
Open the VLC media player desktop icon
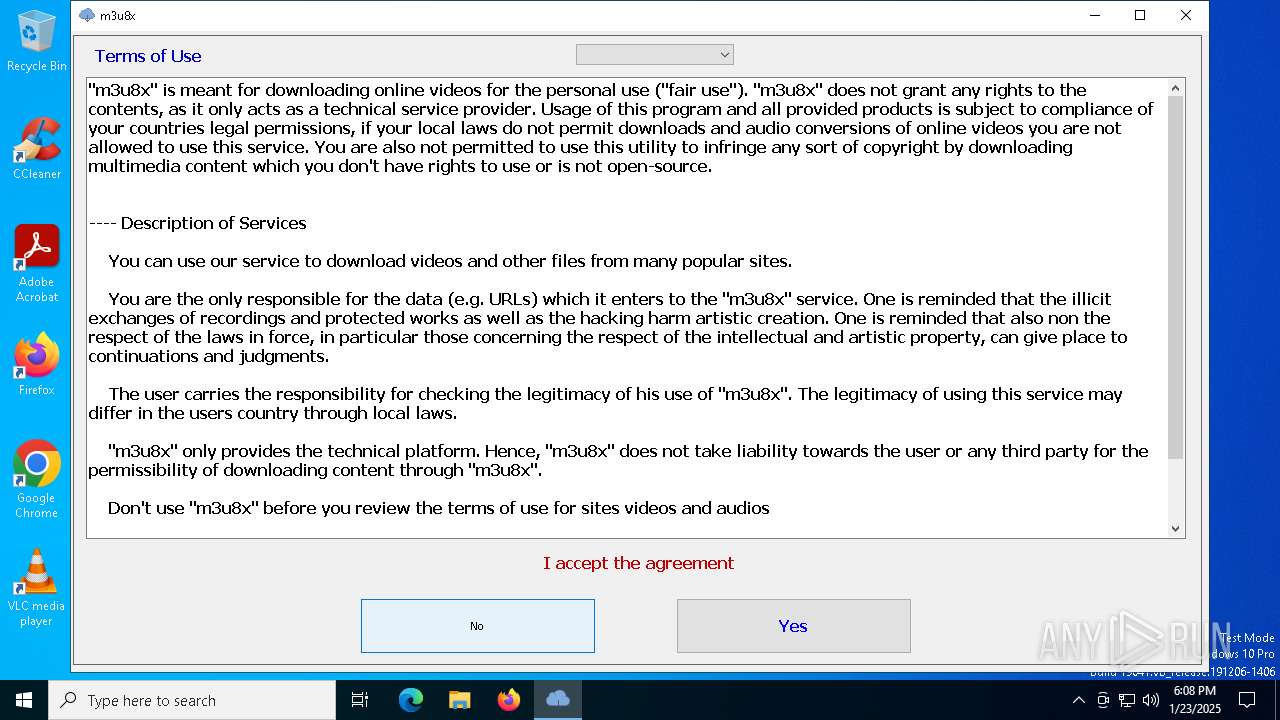point(37,588)
